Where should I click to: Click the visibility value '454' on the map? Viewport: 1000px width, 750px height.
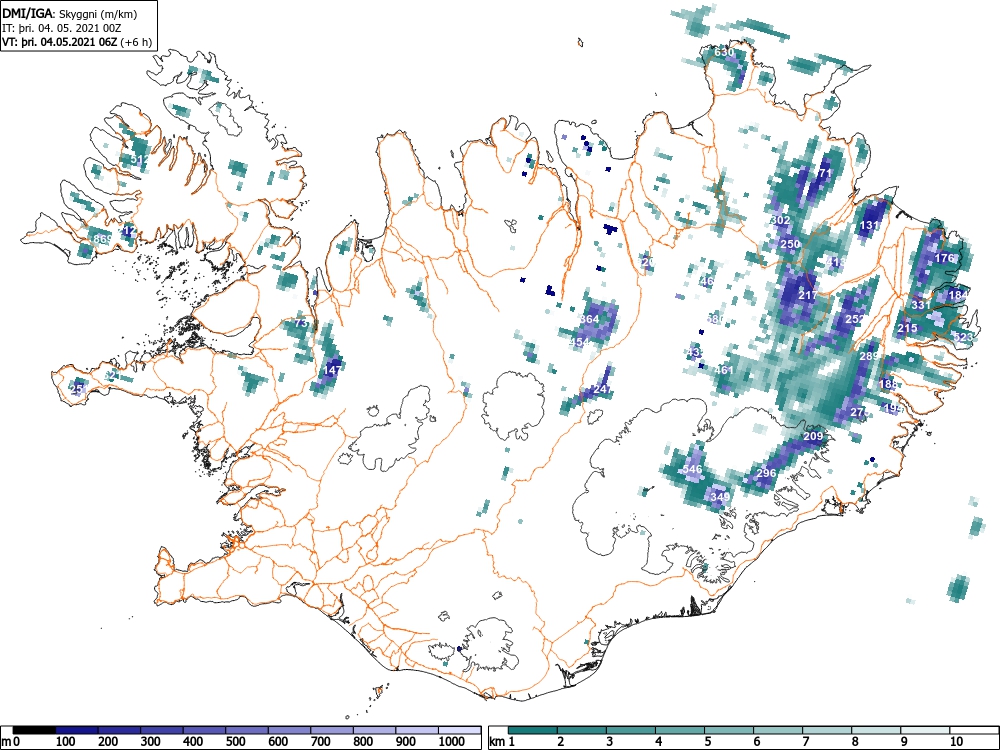point(580,342)
